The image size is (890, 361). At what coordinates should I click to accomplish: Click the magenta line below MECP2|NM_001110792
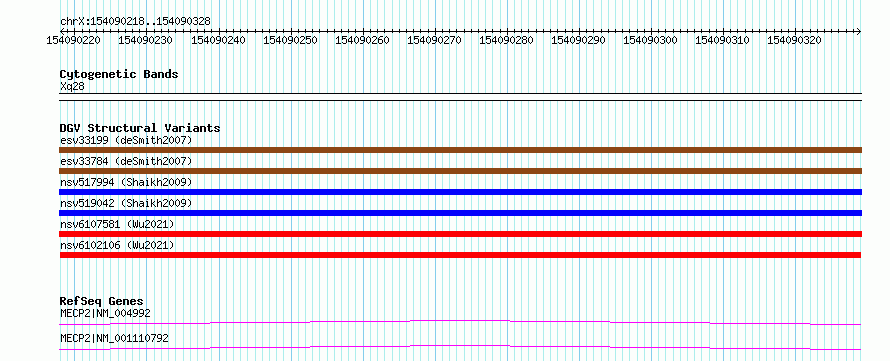460,347
